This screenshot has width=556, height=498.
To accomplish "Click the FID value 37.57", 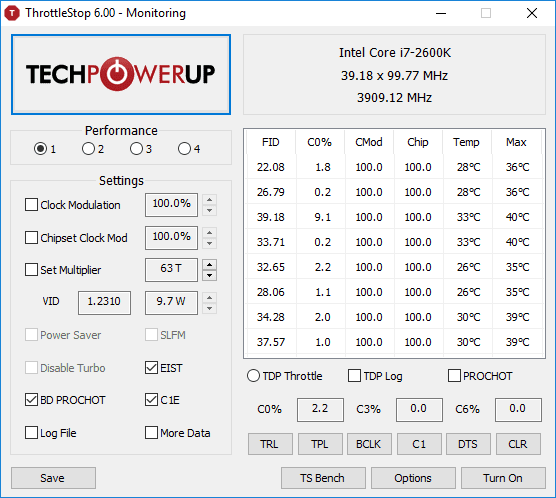I will (x=271, y=342).
